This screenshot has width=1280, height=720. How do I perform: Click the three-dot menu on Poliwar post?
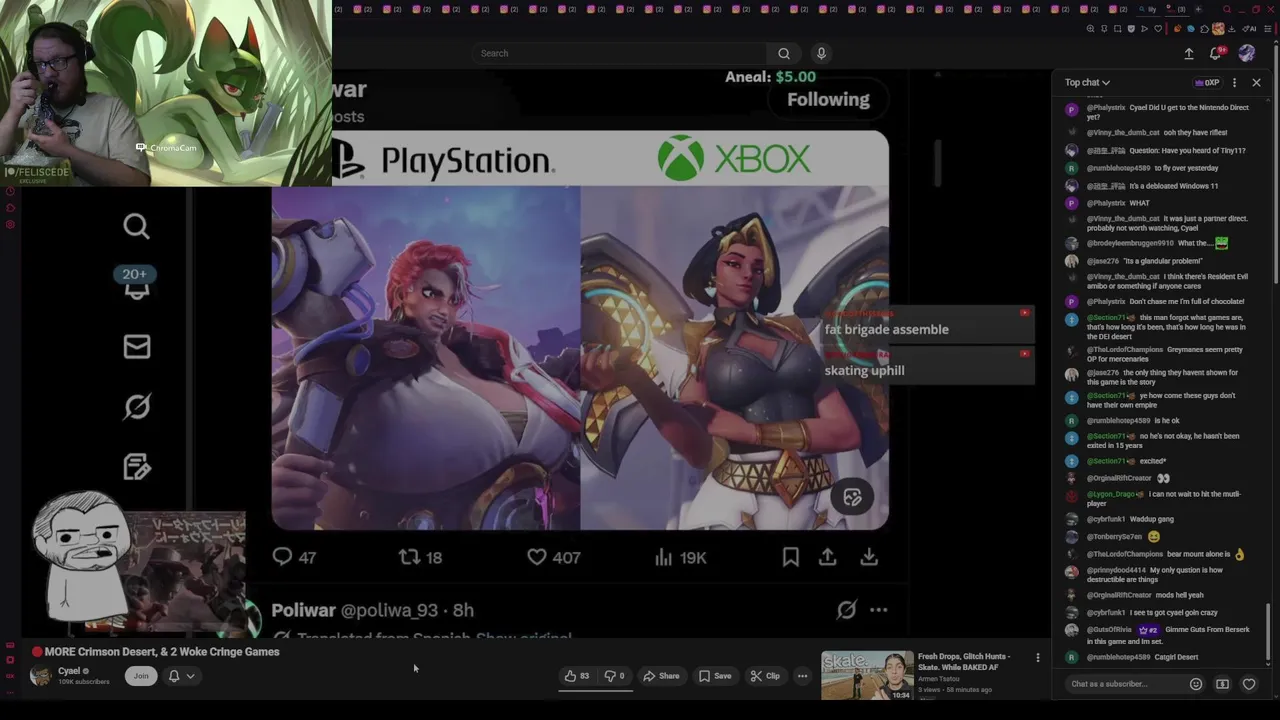pos(878,610)
